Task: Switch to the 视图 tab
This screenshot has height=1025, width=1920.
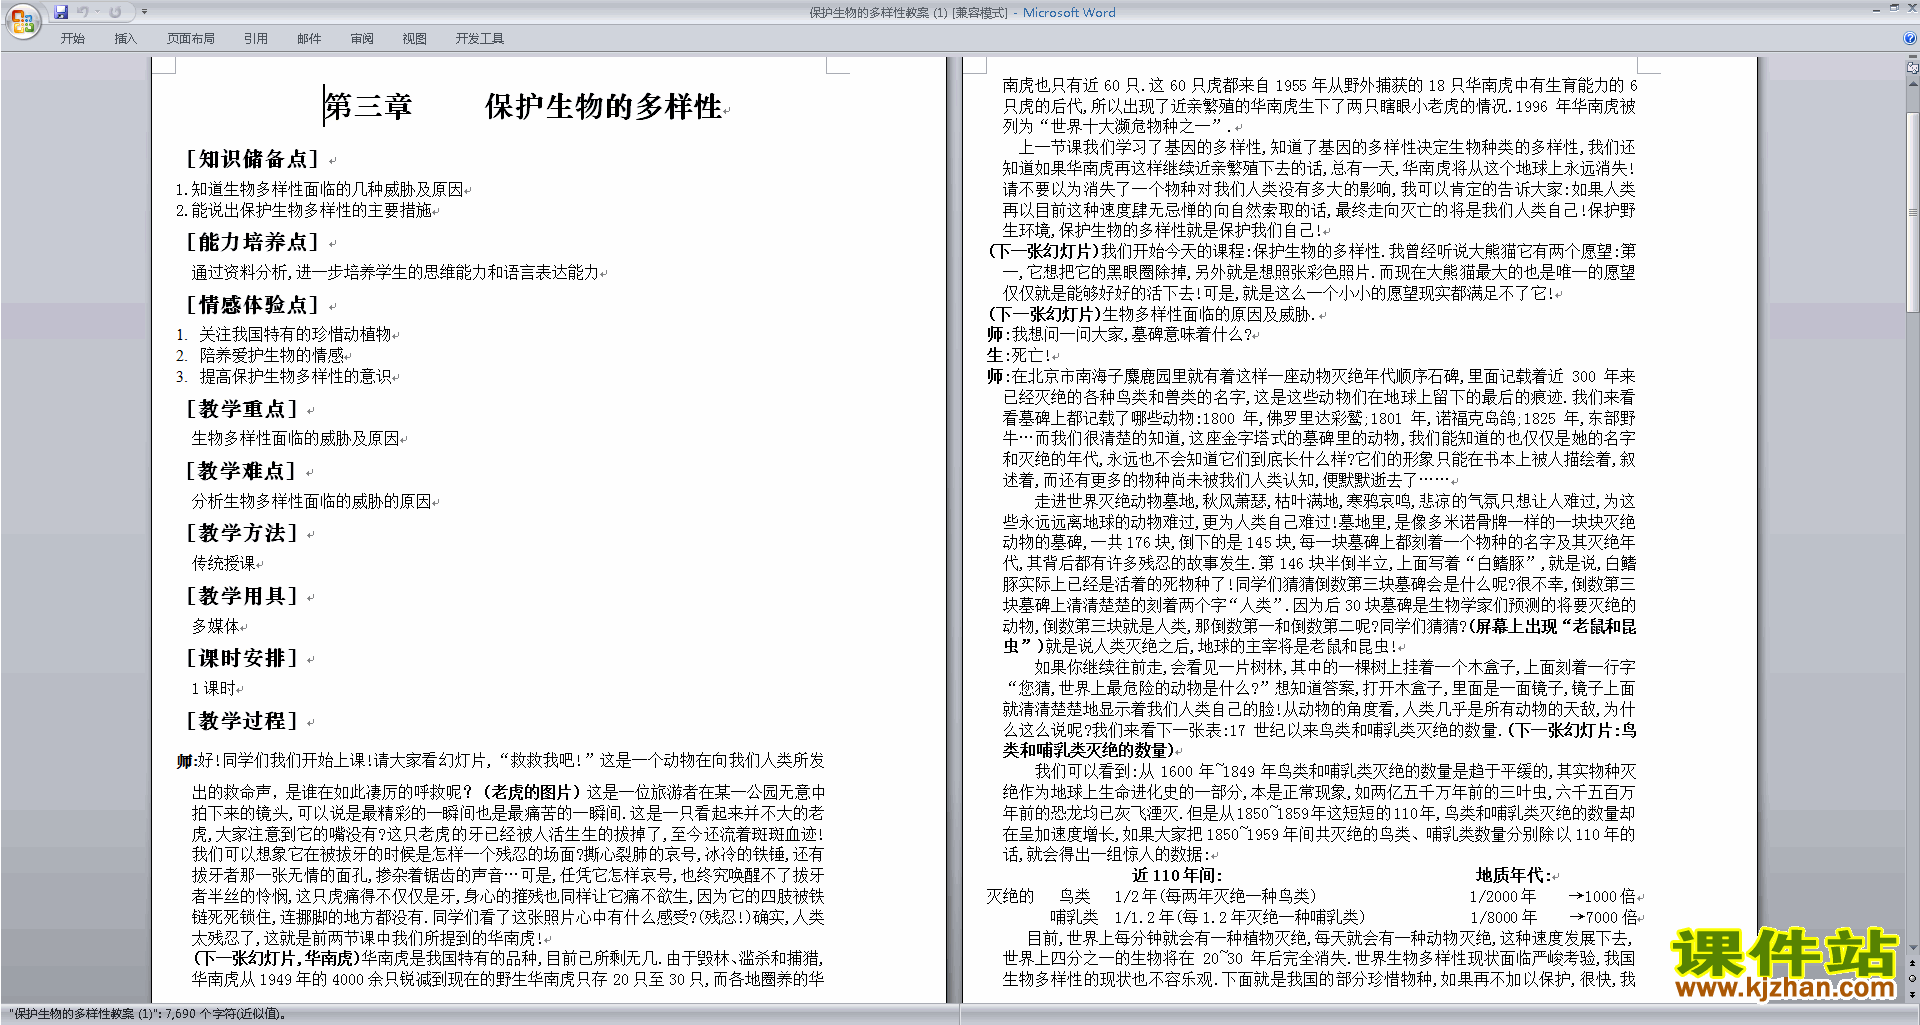Action: tap(415, 39)
